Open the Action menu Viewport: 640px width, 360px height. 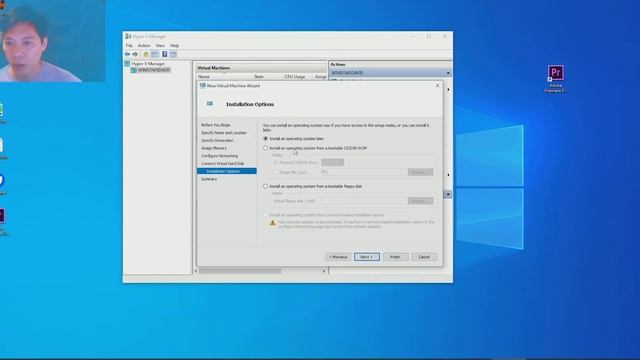coord(144,46)
